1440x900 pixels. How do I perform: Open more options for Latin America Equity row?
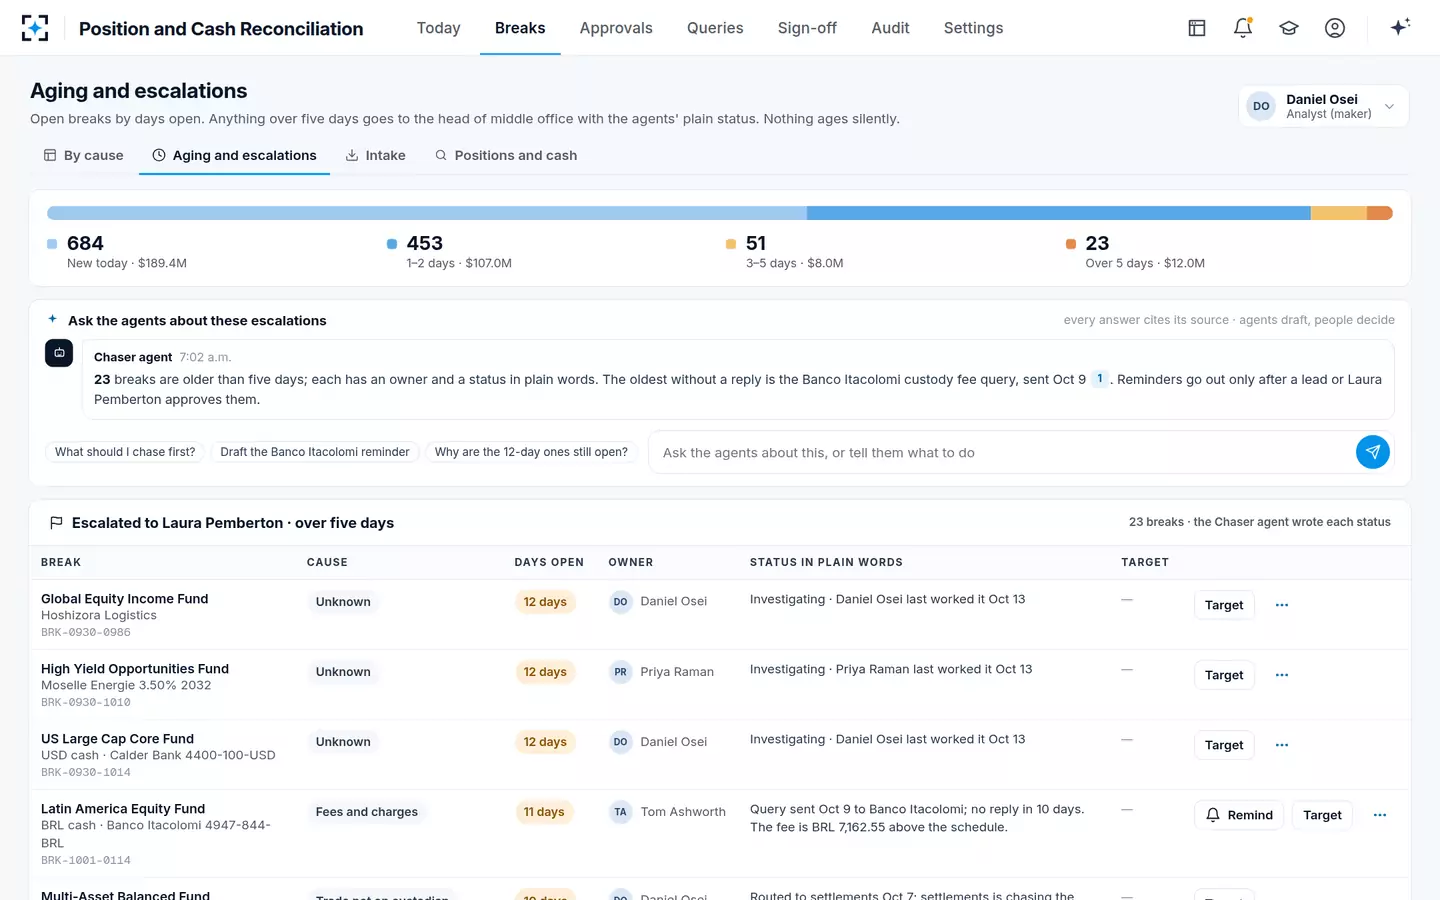pos(1380,815)
